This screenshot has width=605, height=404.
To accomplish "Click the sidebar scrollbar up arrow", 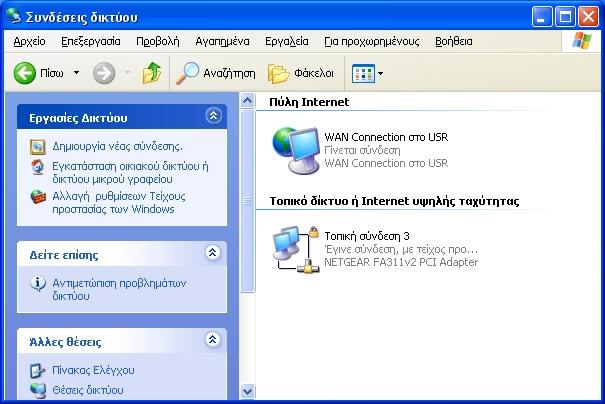I will coord(247,101).
